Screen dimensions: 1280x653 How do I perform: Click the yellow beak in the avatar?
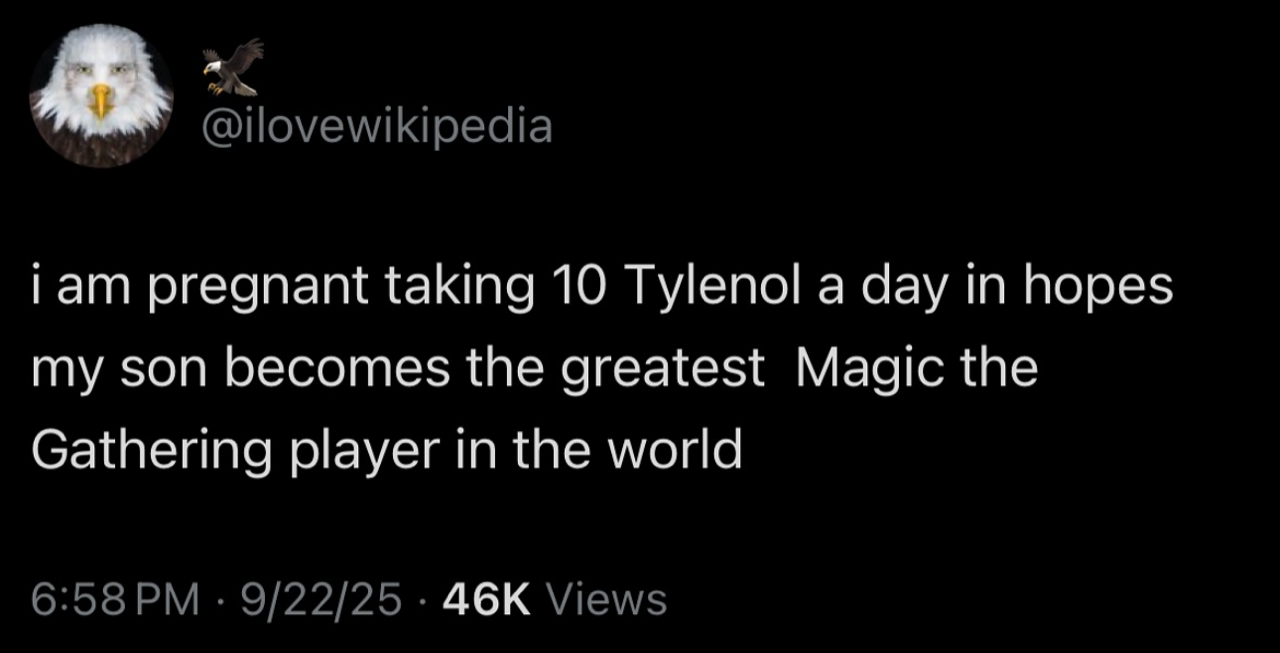(x=101, y=101)
